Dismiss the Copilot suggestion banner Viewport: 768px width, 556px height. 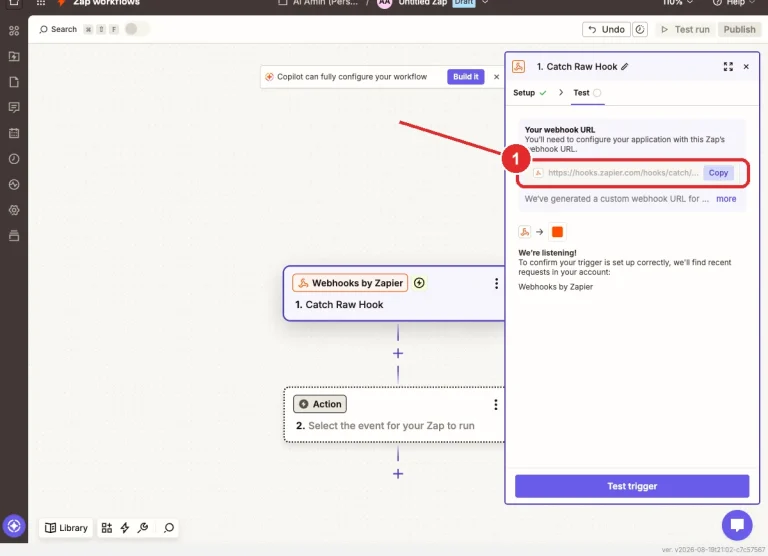(496, 77)
